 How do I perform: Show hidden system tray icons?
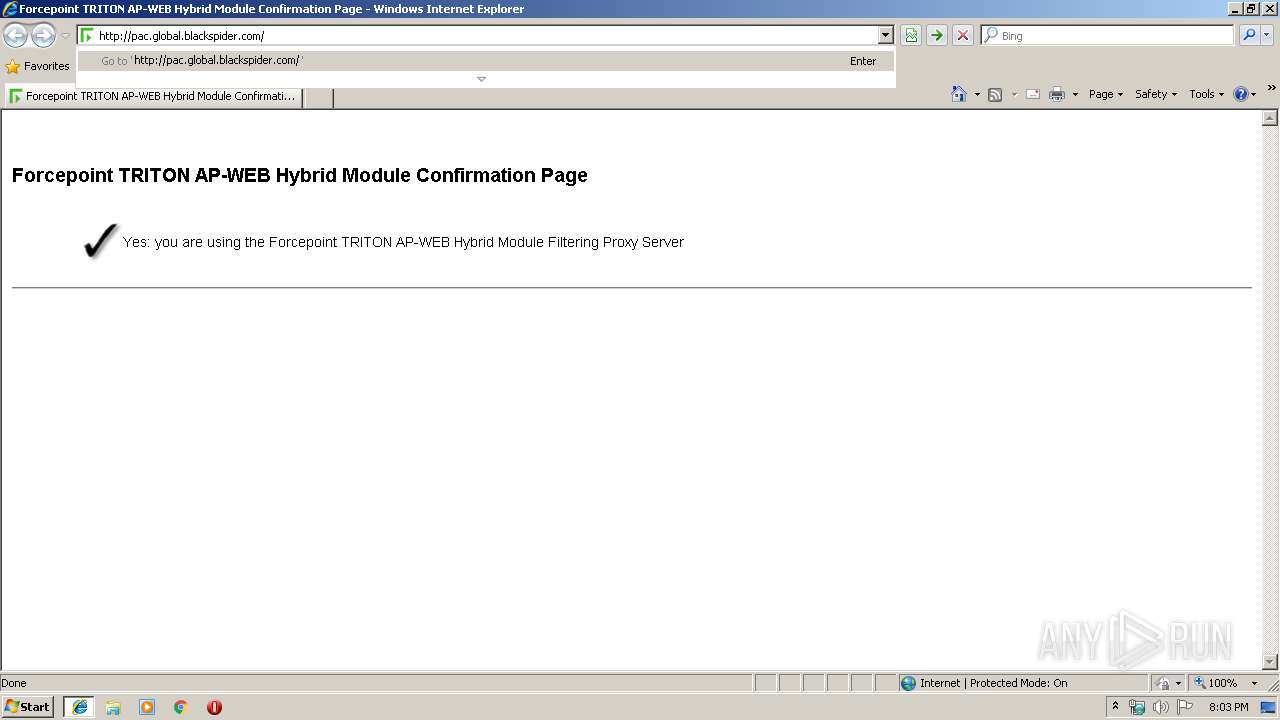(1115, 707)
